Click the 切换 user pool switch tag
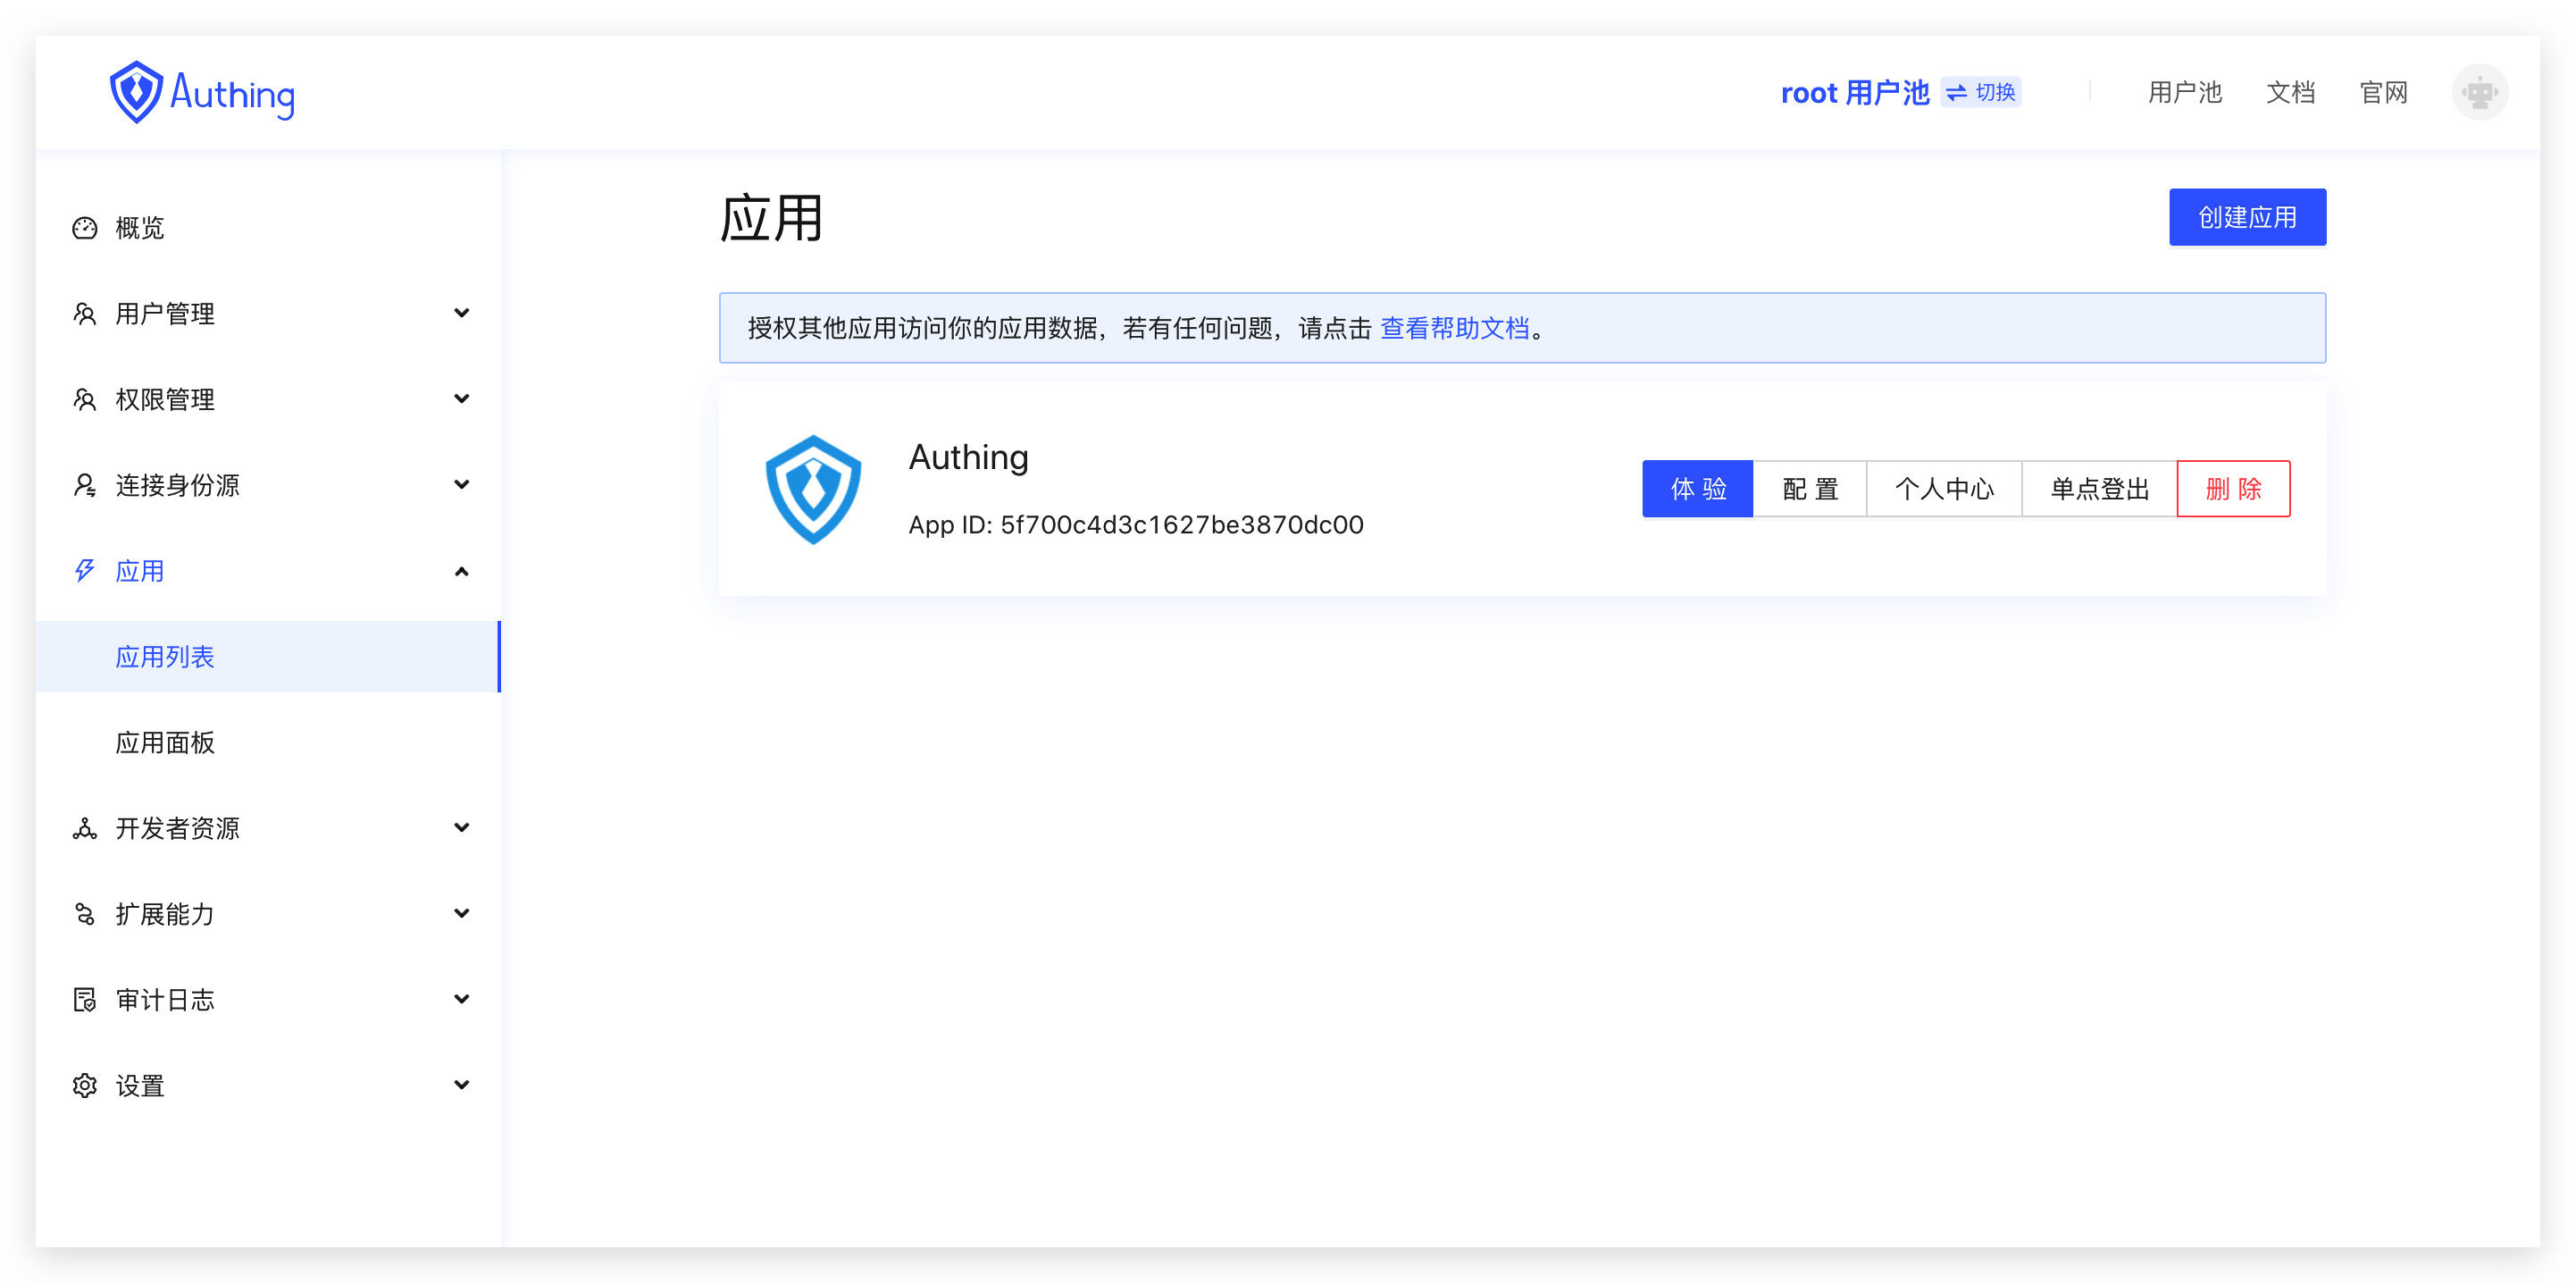 click(1981, 93)
